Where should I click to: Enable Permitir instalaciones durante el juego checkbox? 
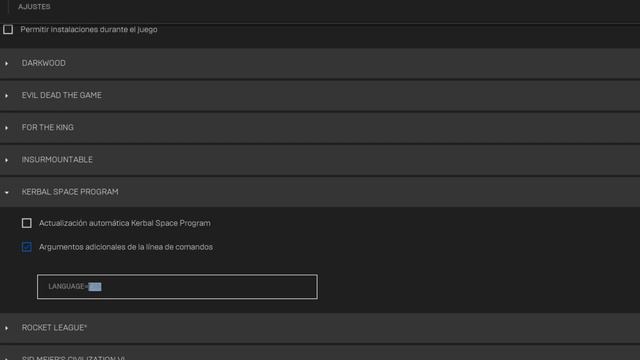pyautogui.click(x=8, y=29)
